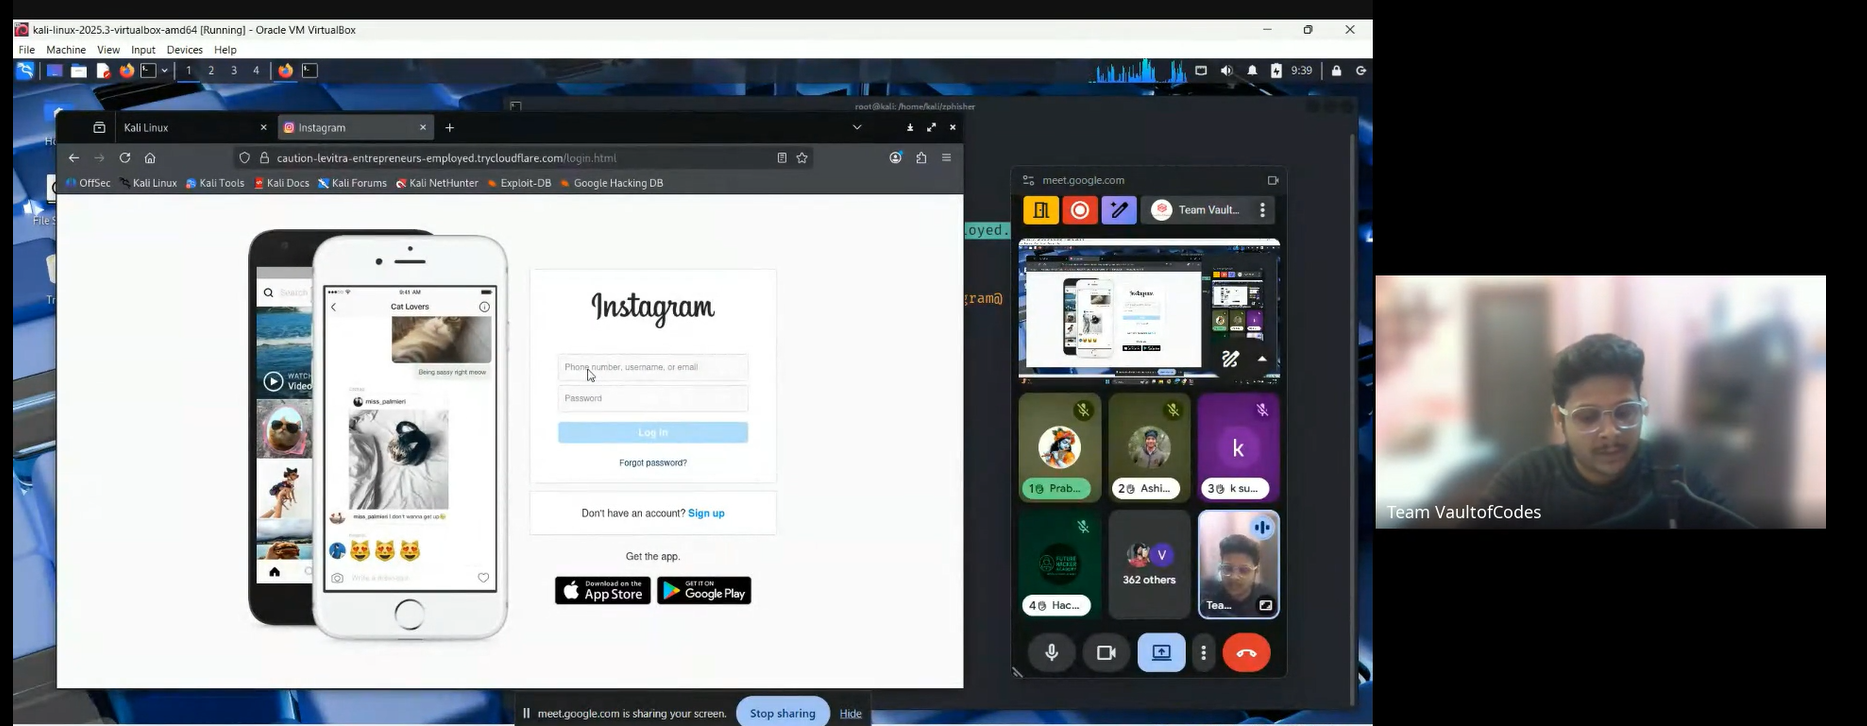Screen dimensions: 1867x726
Task: Toggle microphone in Meet controls
Action: pos(1052,653)
